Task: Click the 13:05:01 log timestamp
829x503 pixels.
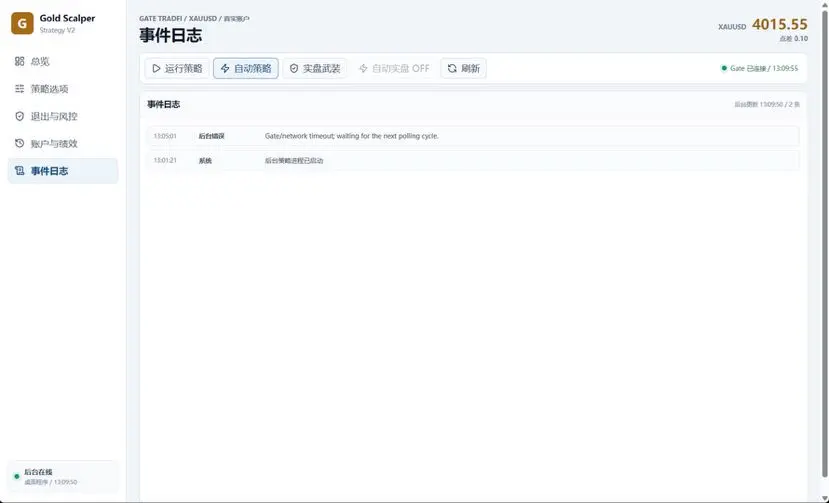Action: 165,136
